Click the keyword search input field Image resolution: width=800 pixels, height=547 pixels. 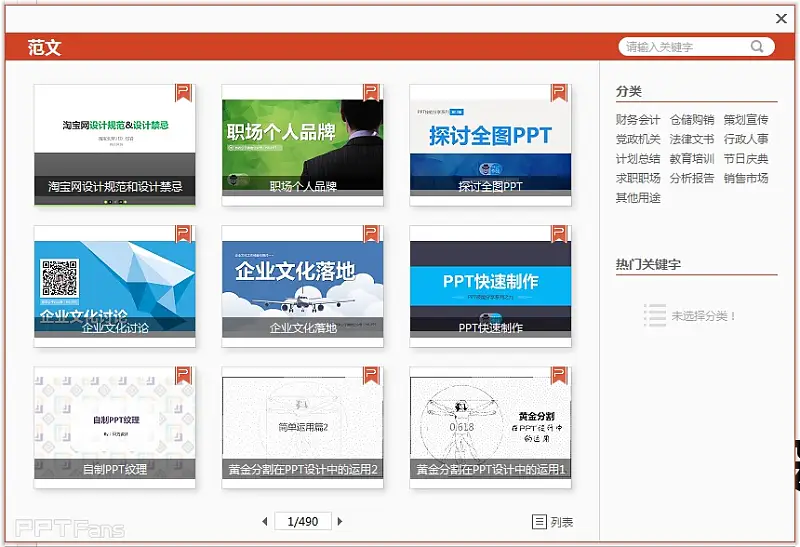[x=683, y=47]
